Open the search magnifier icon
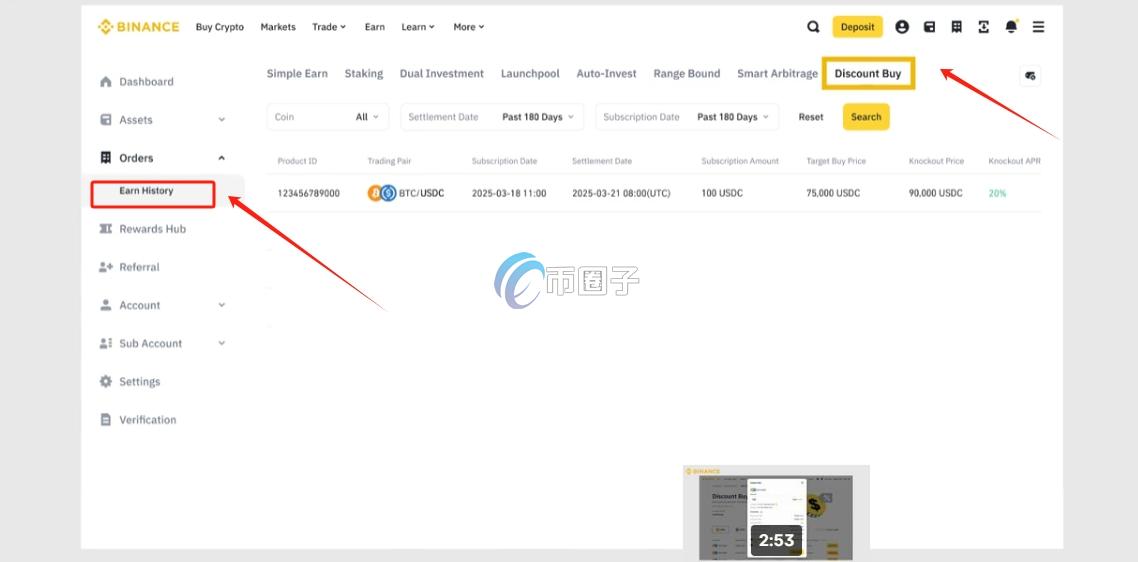Viewport: 1138px width, 562px height. [x=813, y=27]
